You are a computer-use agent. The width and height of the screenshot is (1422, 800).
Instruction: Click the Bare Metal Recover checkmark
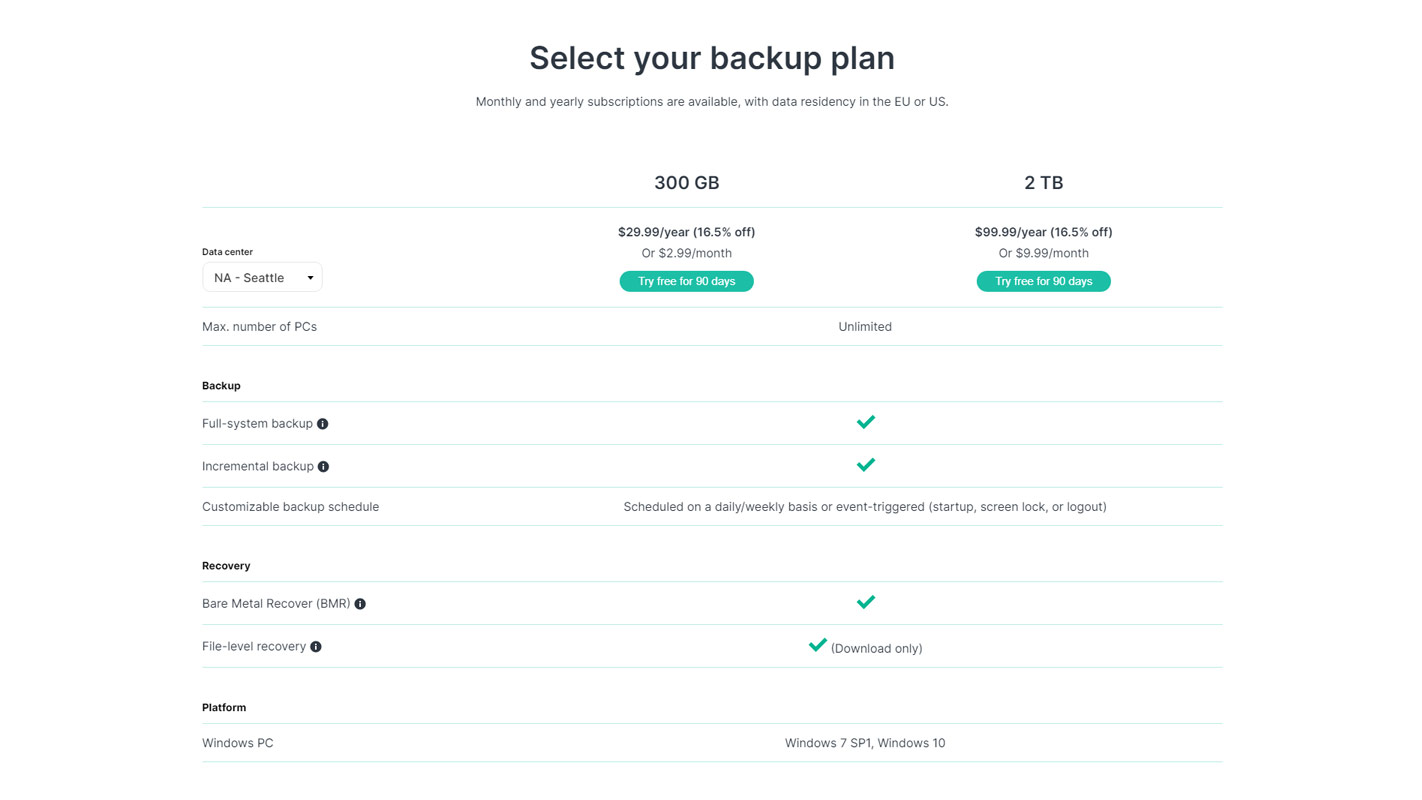[866, 602]
